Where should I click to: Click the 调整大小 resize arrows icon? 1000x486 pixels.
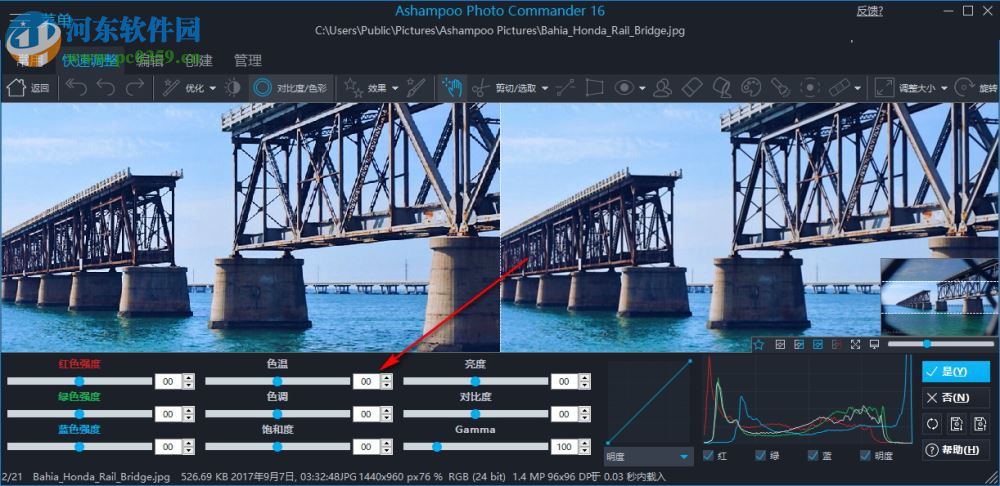884,88
